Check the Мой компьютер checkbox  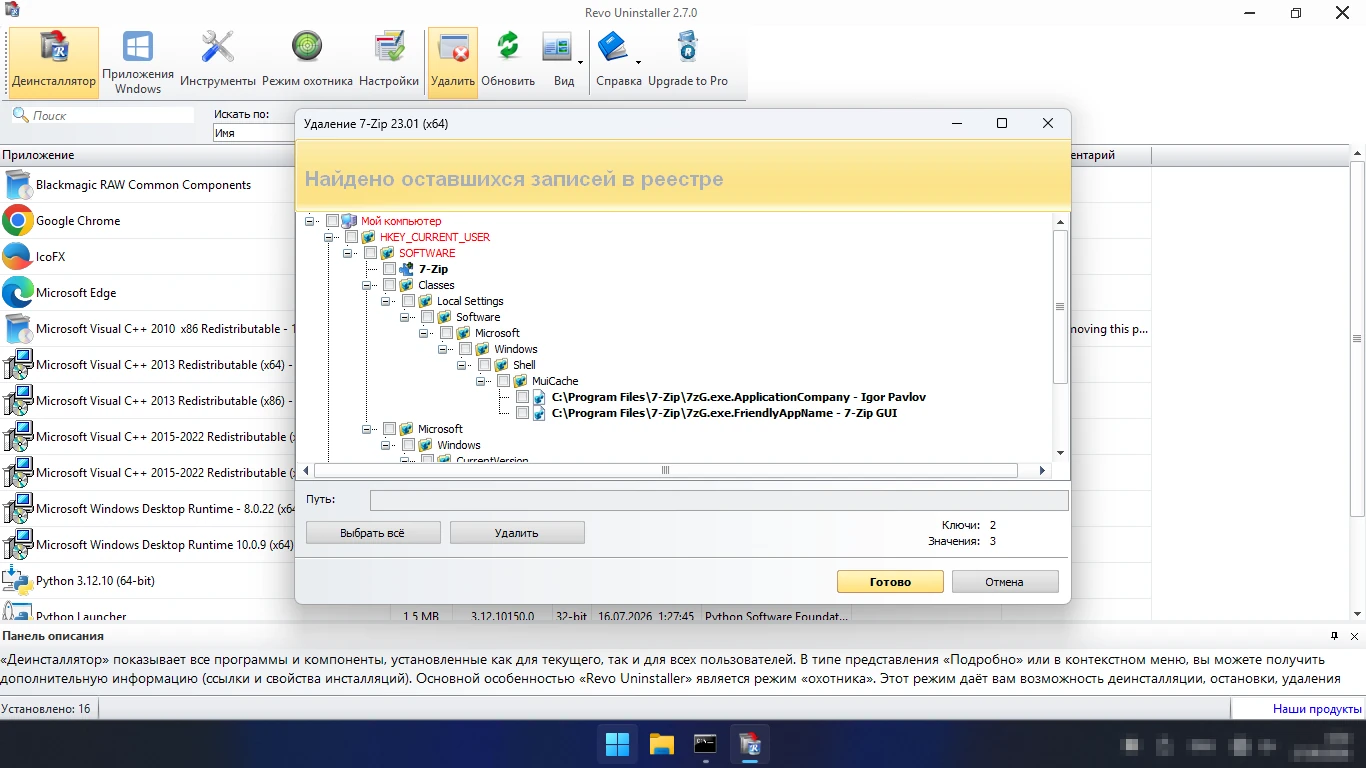332,221
